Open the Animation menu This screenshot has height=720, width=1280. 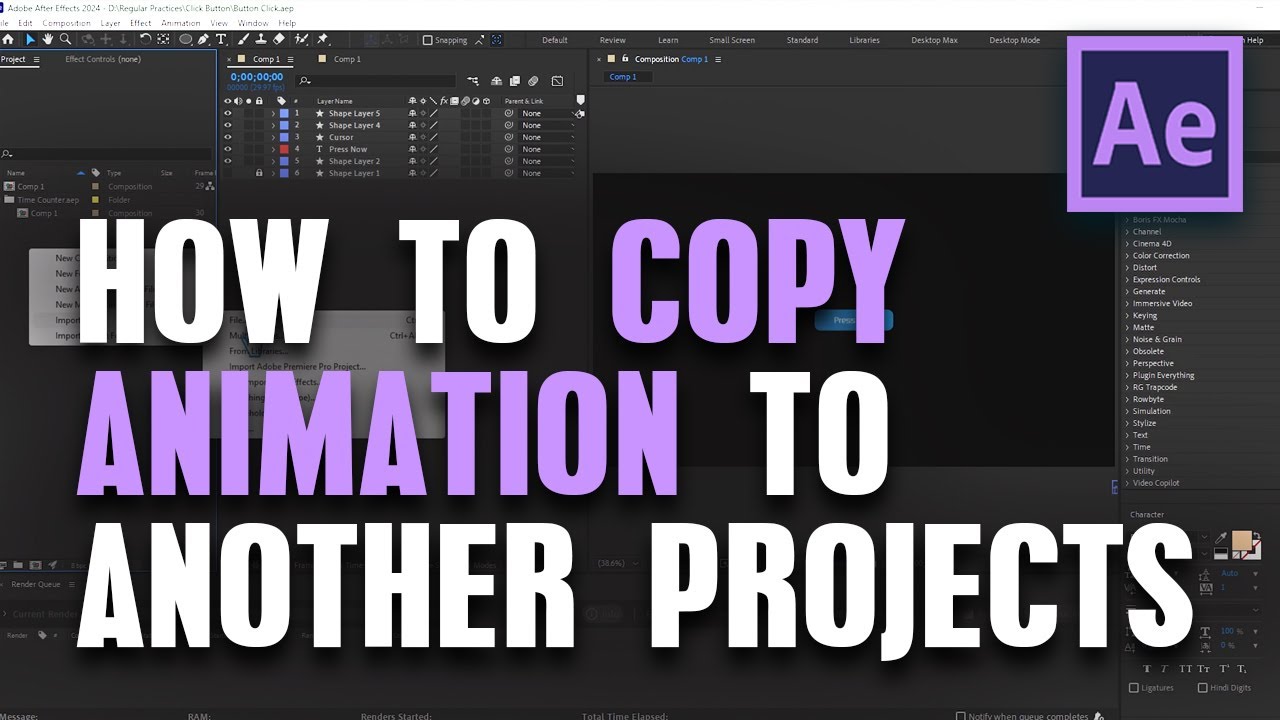[181, 23]
